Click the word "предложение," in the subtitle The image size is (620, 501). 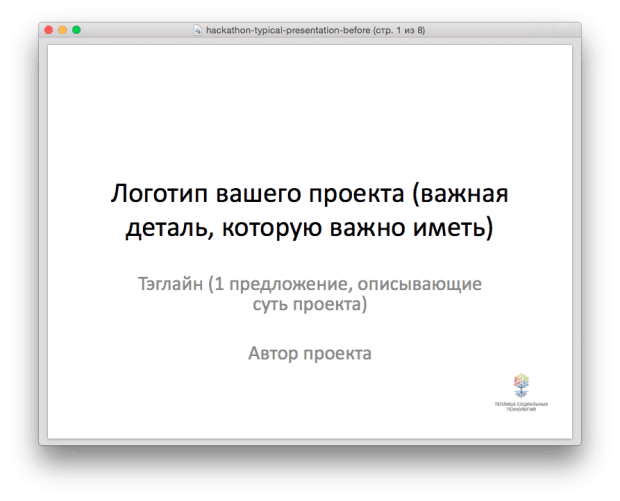[x=289, y=285]
